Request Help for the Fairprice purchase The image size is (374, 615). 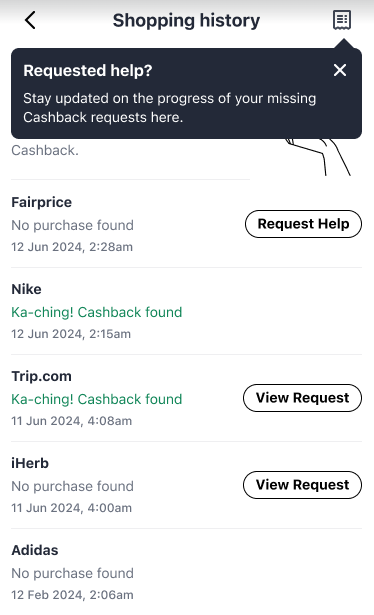(x=303, y=224)
